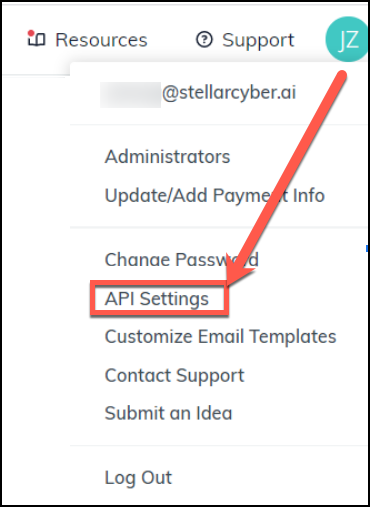370x507 pixels.
Task: Select Administrators from the account menu
Action: [x=167, y=156]
